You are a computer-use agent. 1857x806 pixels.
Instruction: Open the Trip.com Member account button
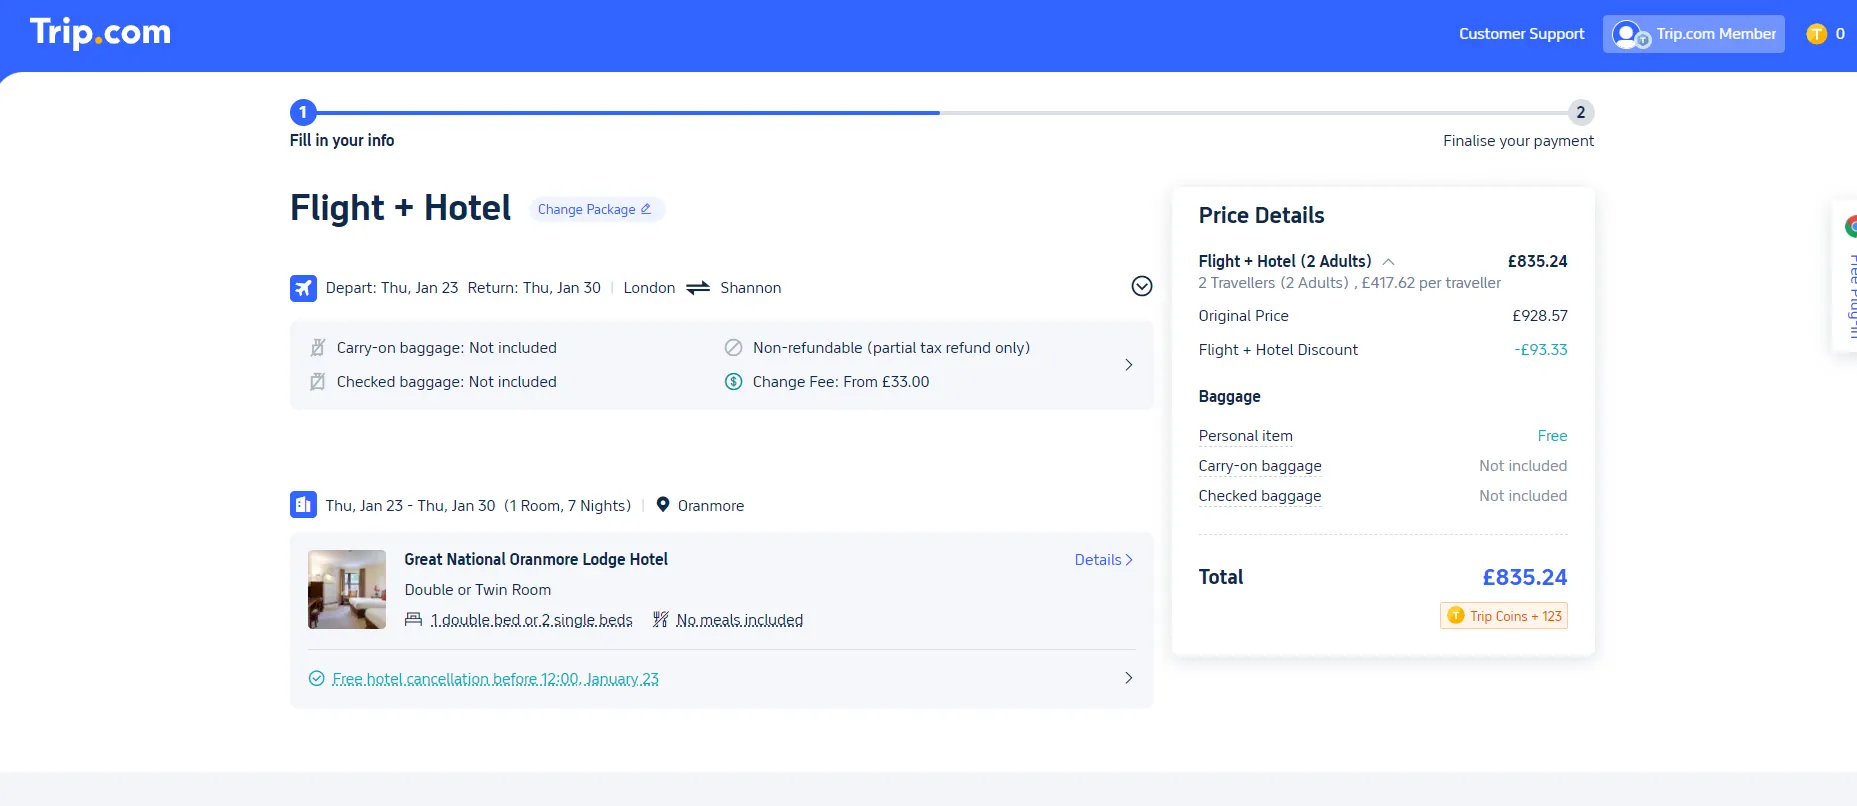[x=1693, y=34]
